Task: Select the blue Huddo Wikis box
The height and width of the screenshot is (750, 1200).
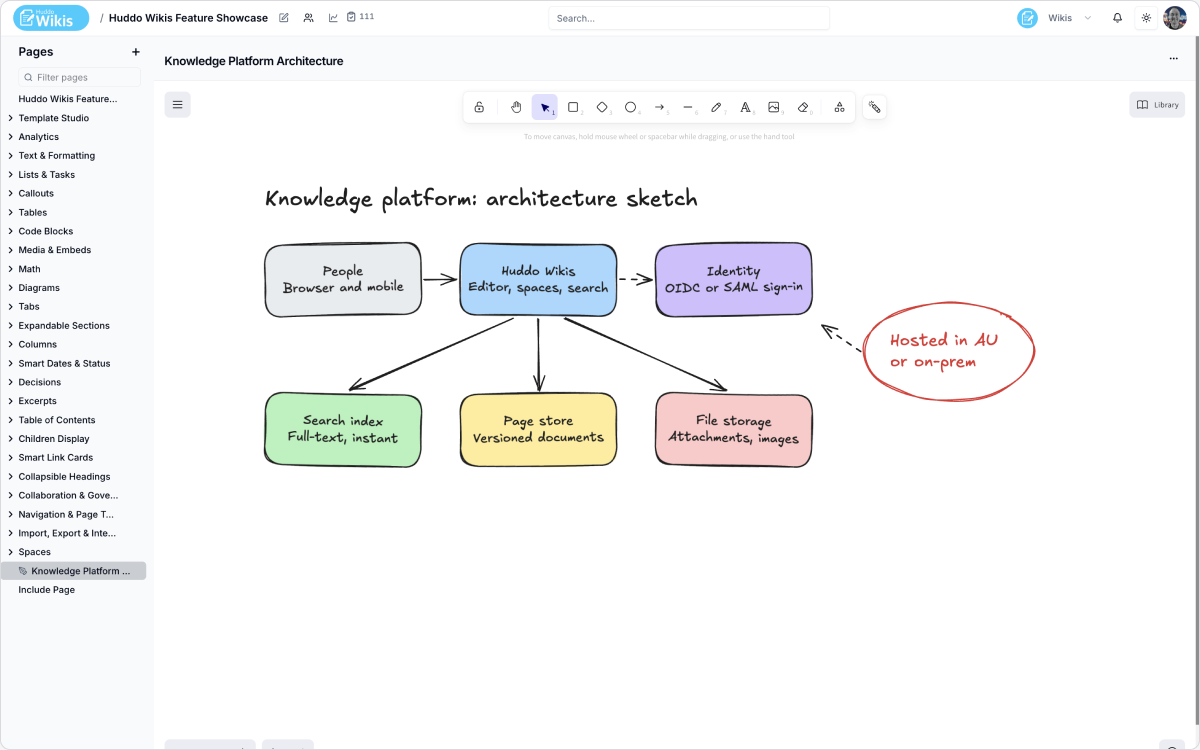Action: [538, 280]
